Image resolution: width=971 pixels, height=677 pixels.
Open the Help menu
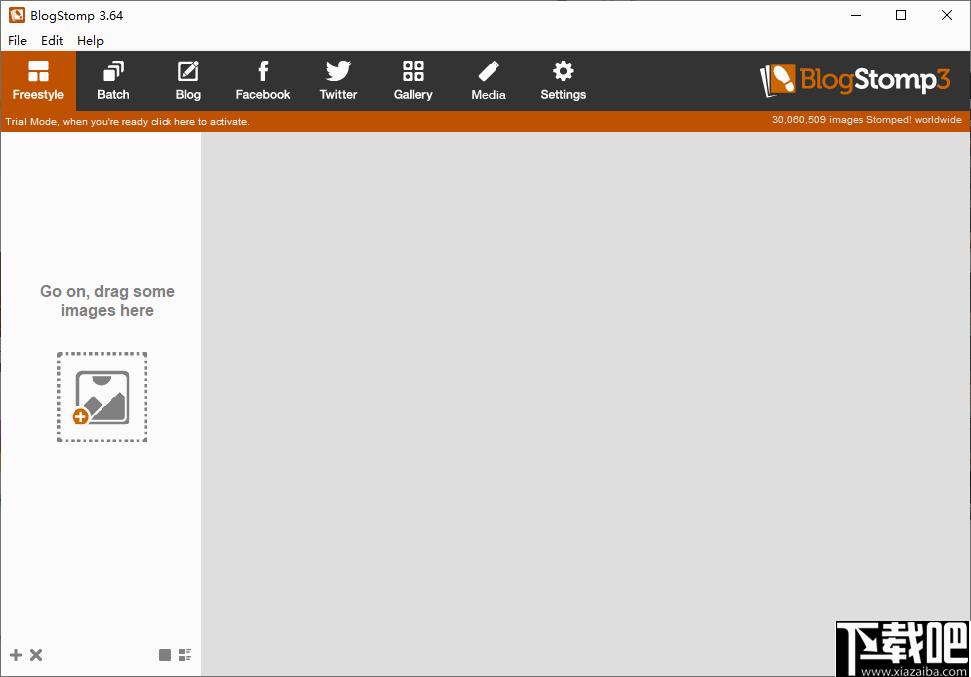[90, 41]
